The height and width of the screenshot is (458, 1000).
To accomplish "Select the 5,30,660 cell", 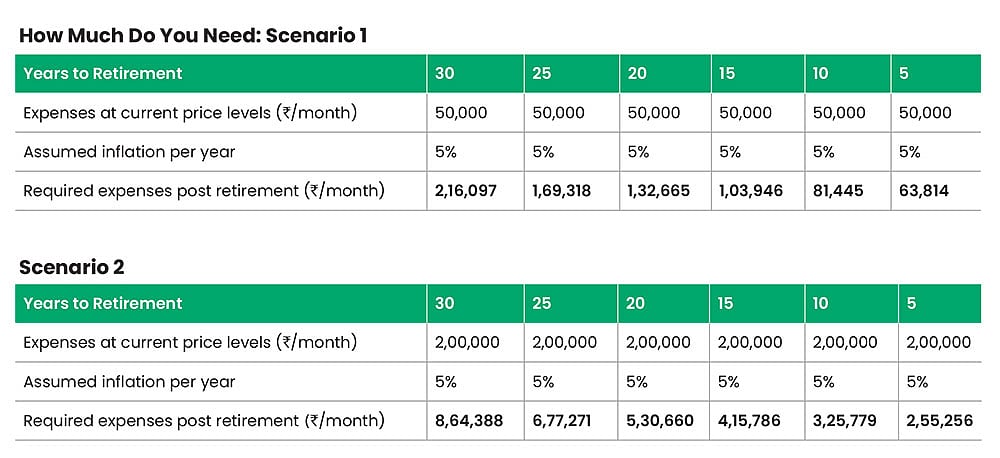I will click(x=659, y=420).
